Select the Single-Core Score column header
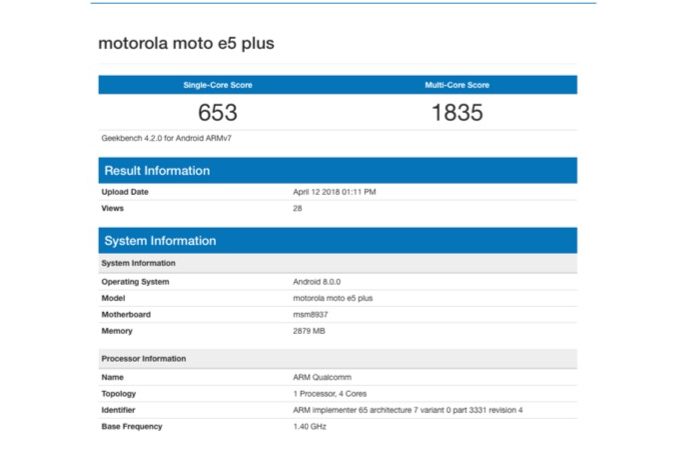 coord(217,85)
